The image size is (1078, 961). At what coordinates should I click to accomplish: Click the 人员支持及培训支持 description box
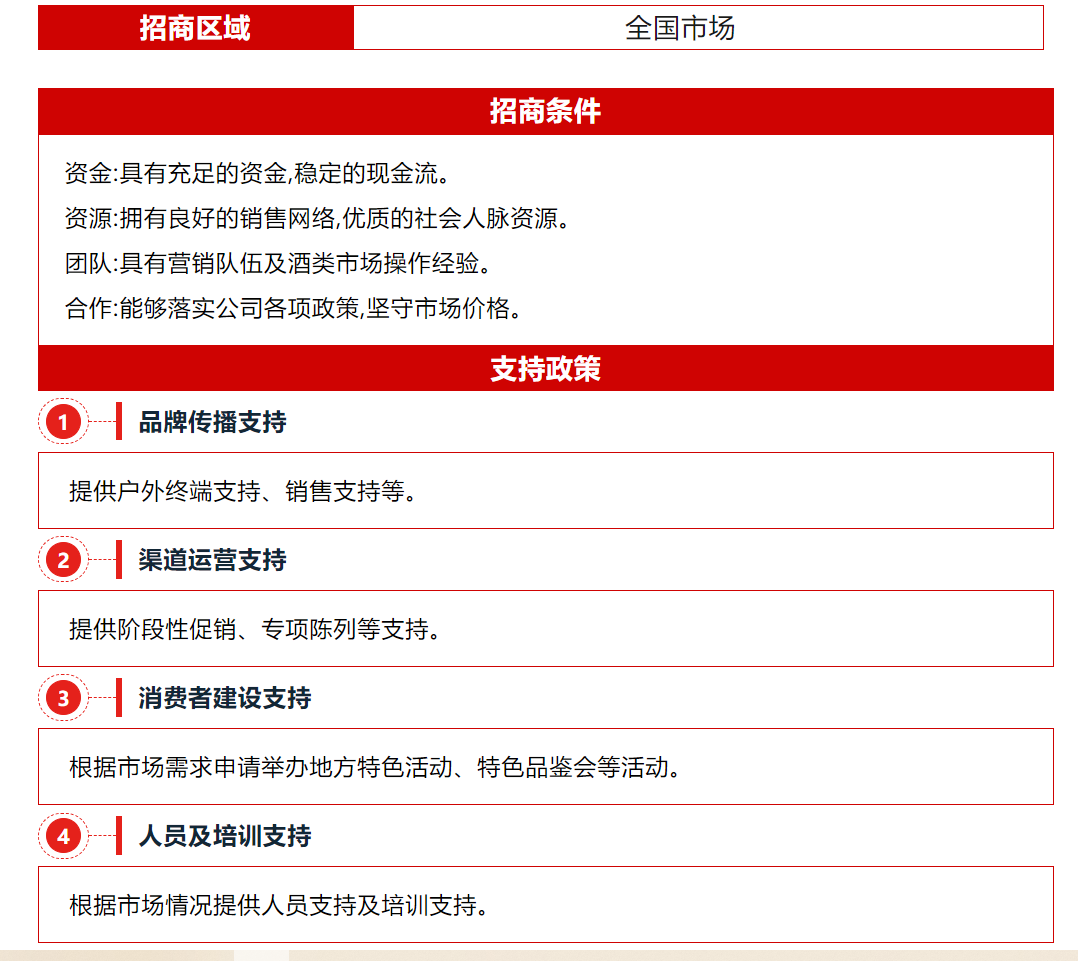[545, 905]
